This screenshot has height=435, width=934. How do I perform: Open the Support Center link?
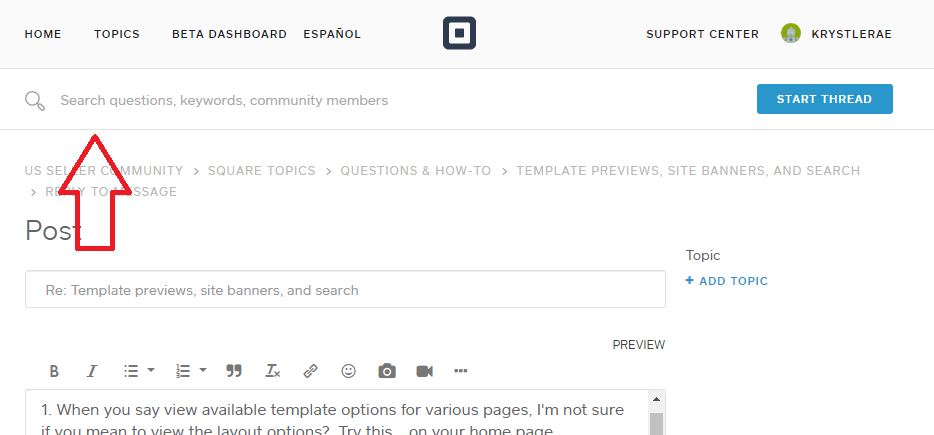[x=702, y=34]
